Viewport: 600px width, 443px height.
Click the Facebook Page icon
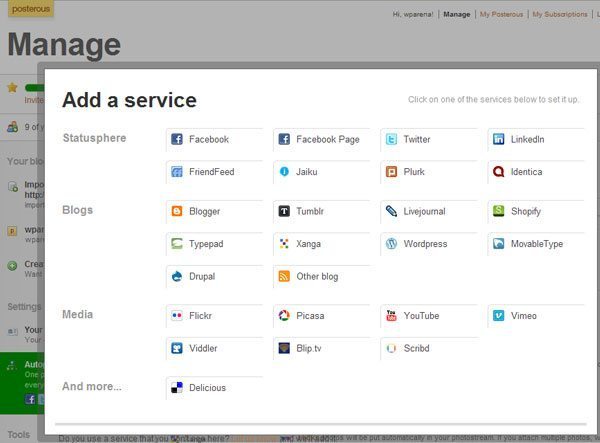point(284,139)
